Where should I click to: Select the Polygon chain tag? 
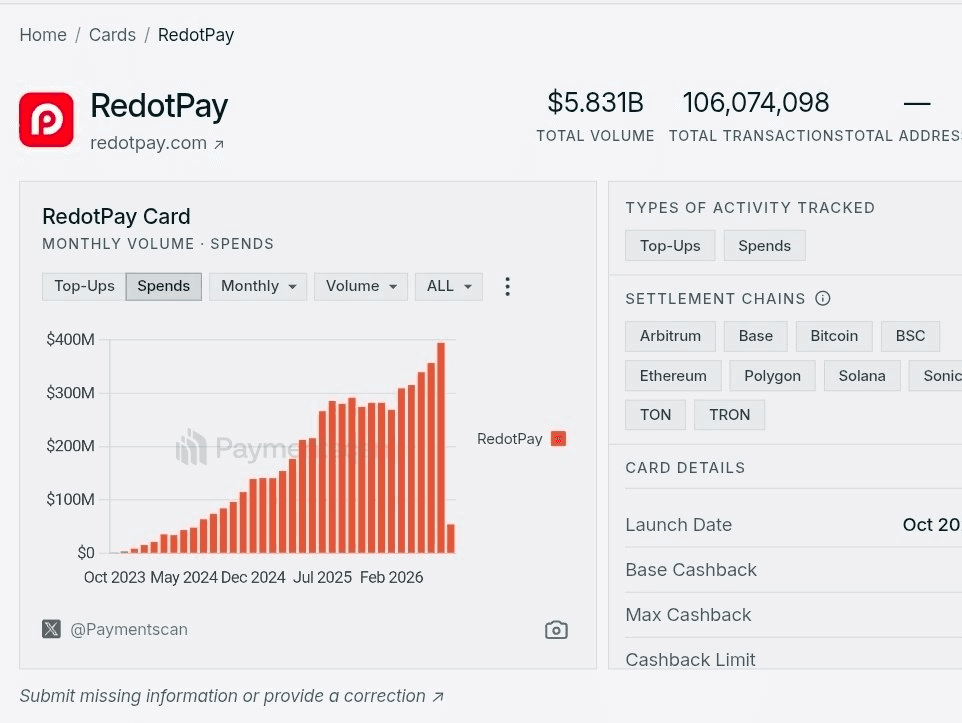point(772,376)
